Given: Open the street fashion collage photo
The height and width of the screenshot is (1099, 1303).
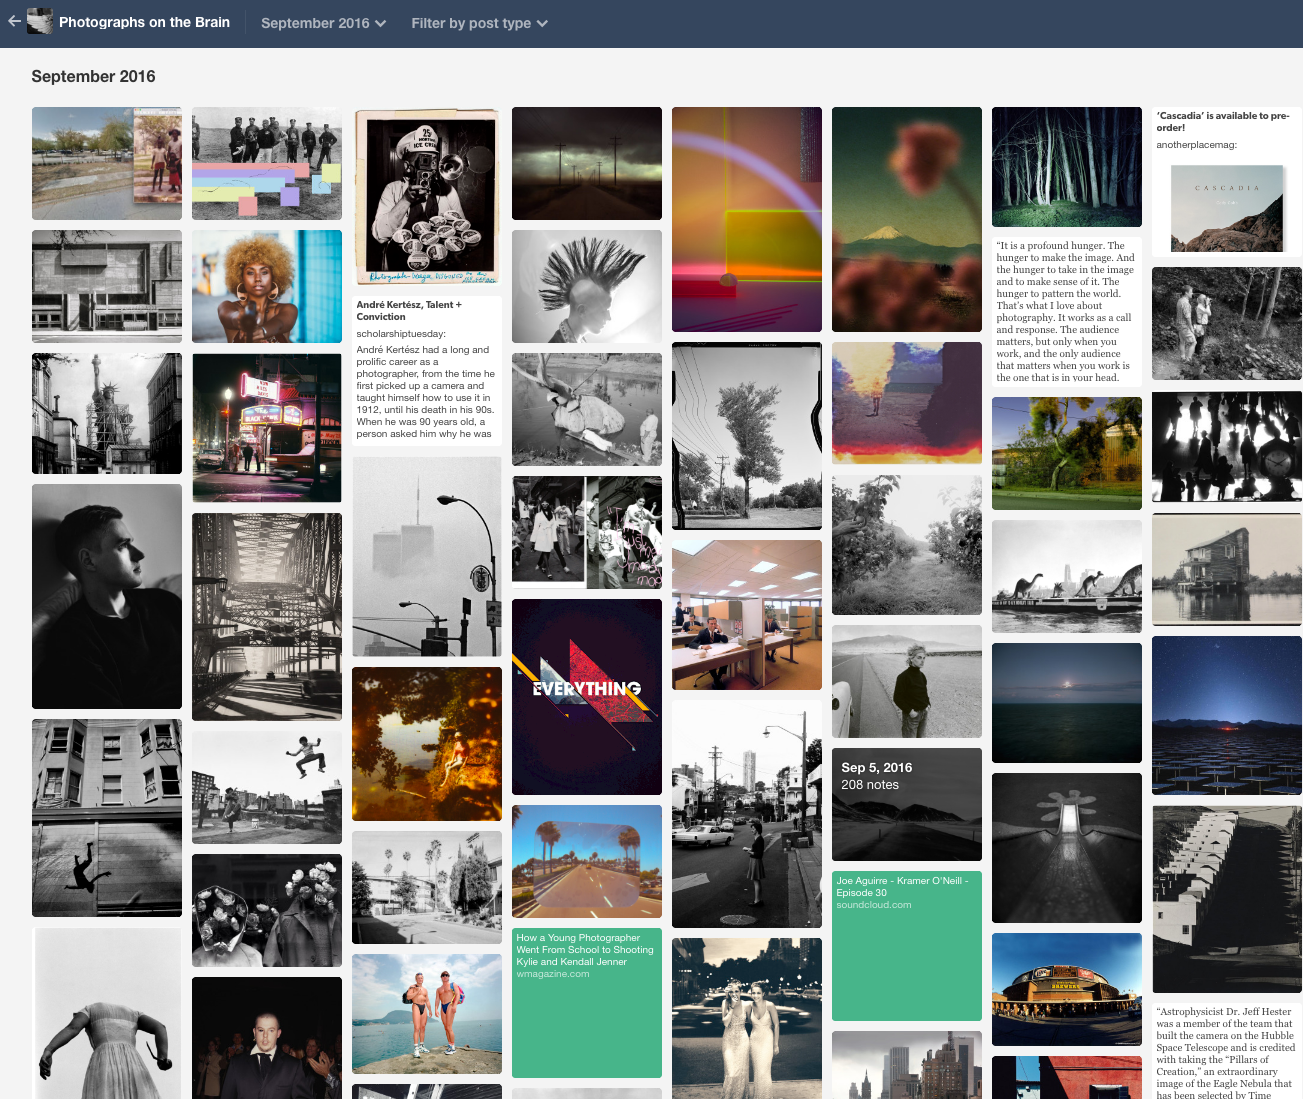Looking at the screenshot, I should [x=587, y=532].
